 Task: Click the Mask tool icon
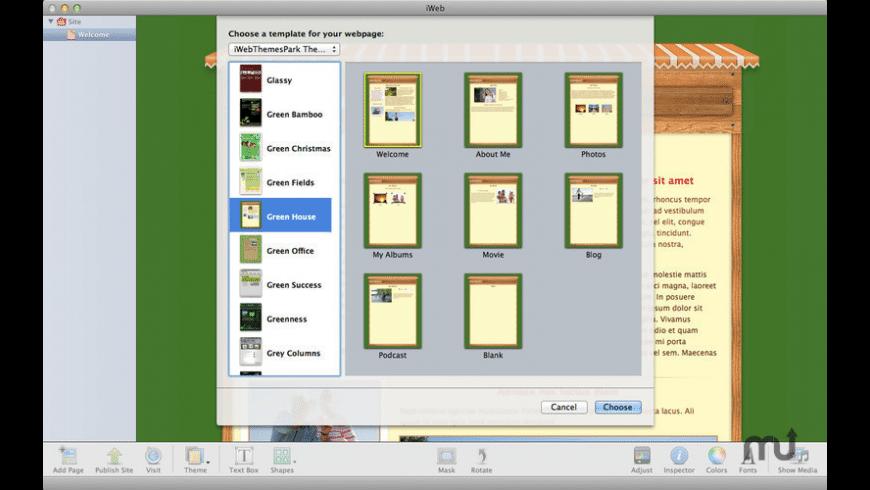point(446,456)
